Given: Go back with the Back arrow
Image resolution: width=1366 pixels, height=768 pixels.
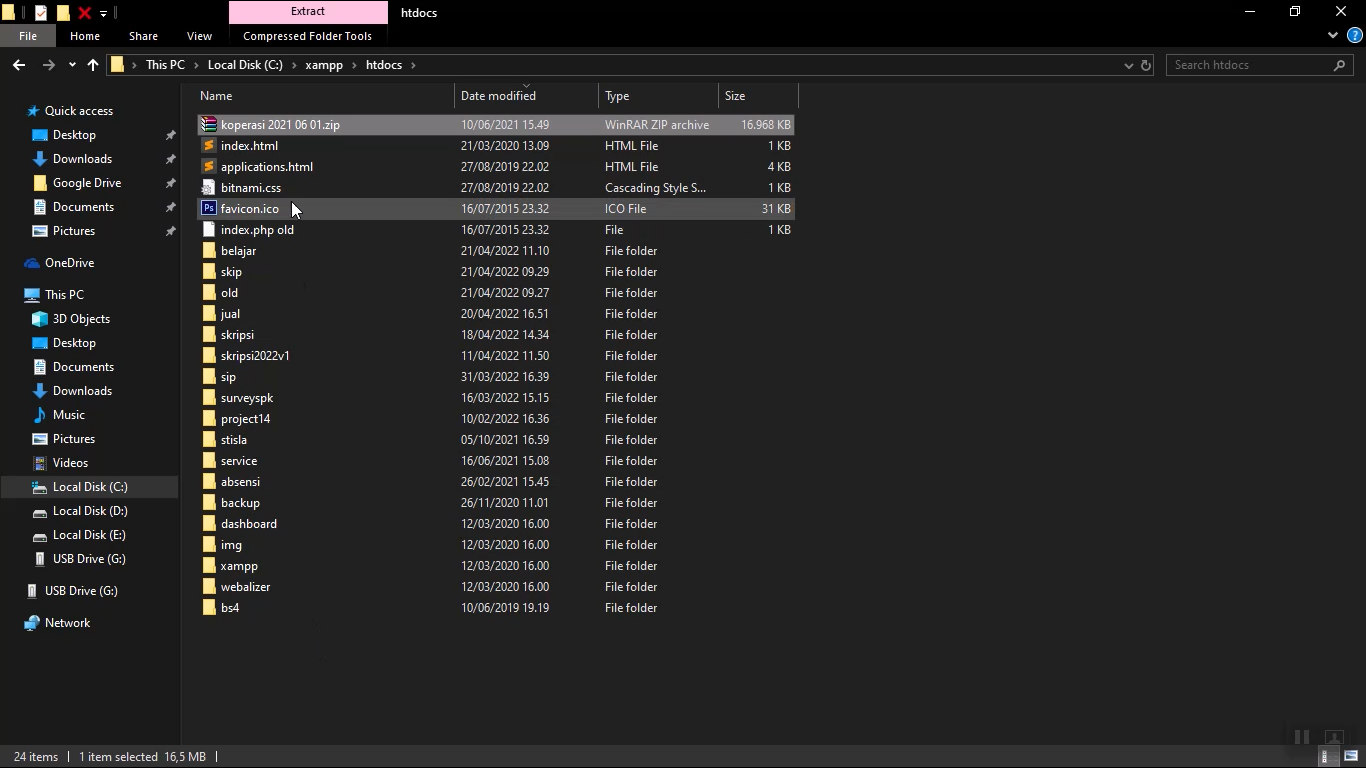Looking at the screenshot, I should (x=19, y=65).
